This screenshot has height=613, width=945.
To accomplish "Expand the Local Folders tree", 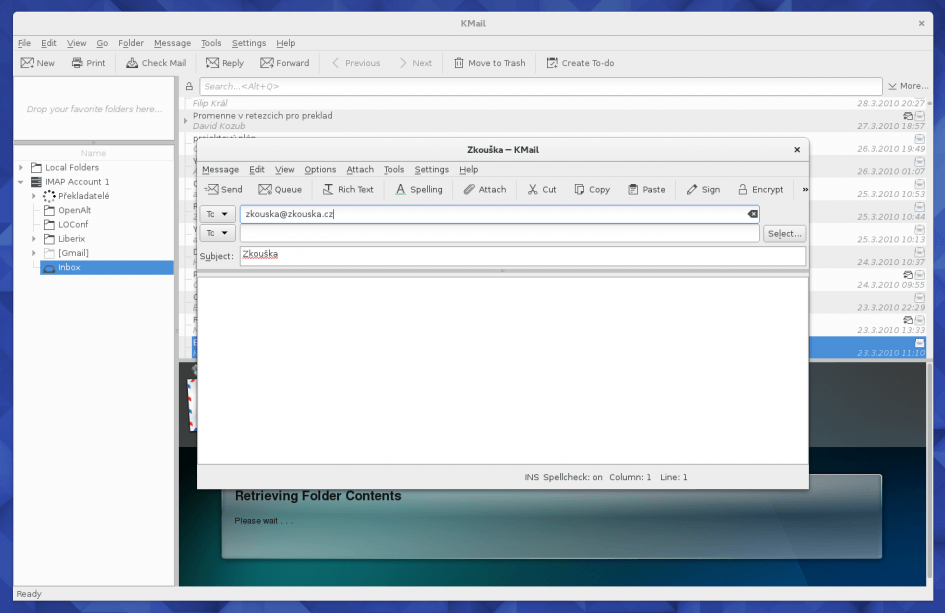I will pos(21,168).
